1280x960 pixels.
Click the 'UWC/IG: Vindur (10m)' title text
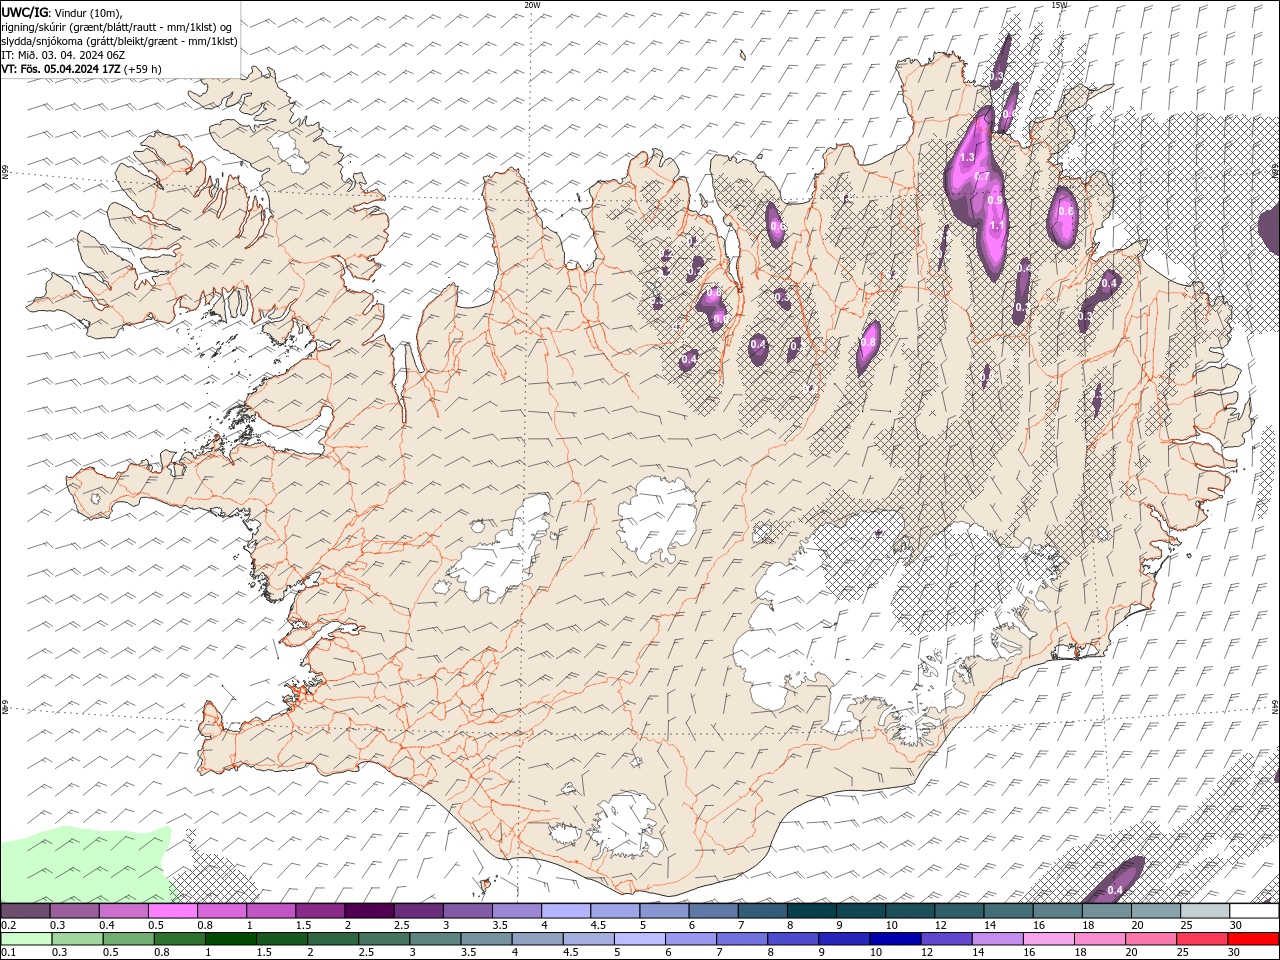(61, 12)
